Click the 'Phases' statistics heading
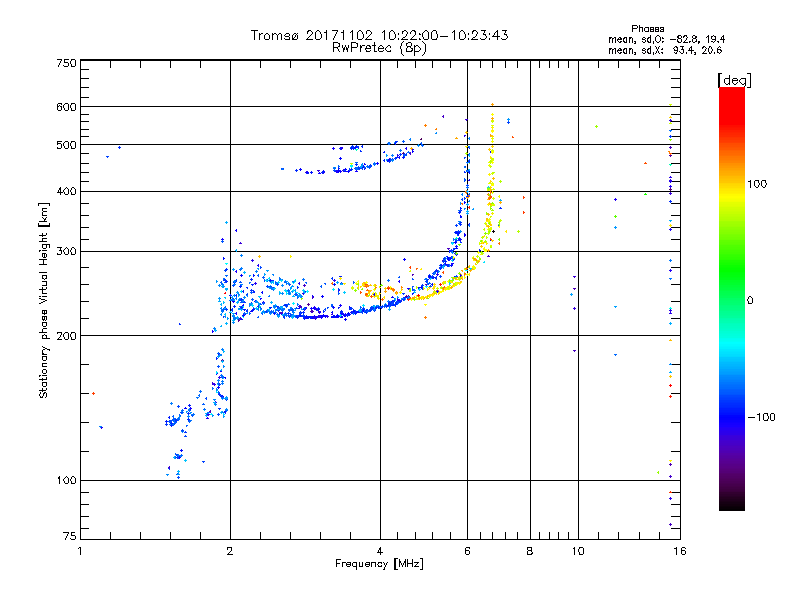The image size is (800, 600). [x=647, y=29]
